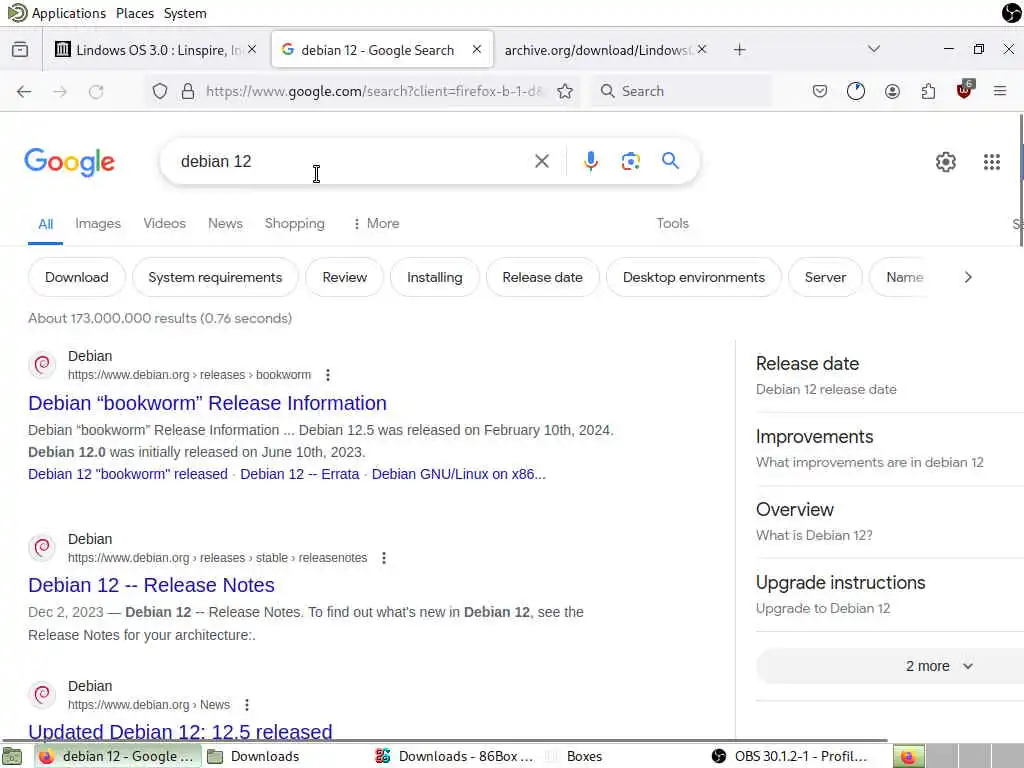Click the Server filter chip
This screenshot has width=1024, height=768.
pyautogui.click(x=825, y=277)
